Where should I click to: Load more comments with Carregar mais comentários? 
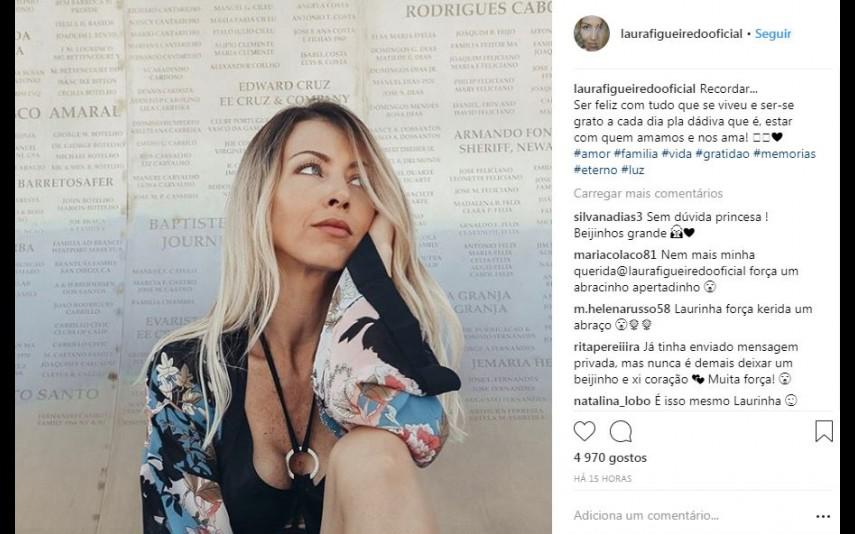tap(648, 194)
